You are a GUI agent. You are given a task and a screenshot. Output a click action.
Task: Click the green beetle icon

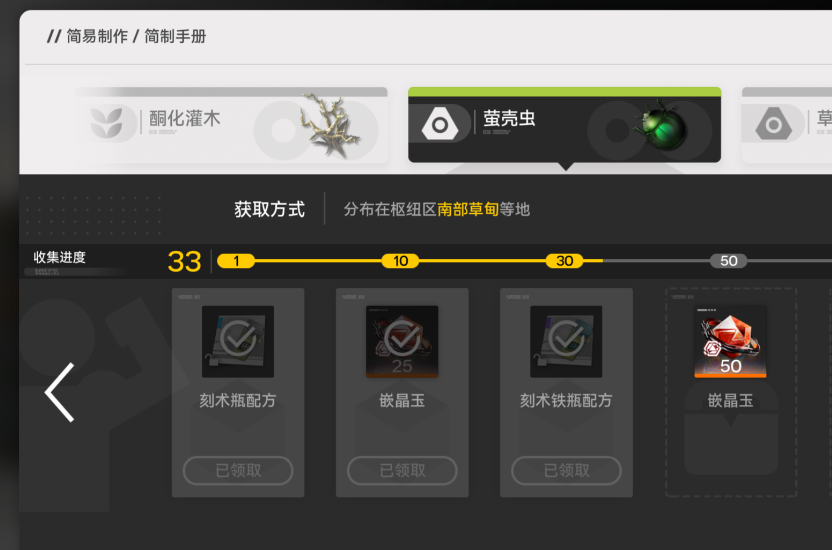[662, 125]
